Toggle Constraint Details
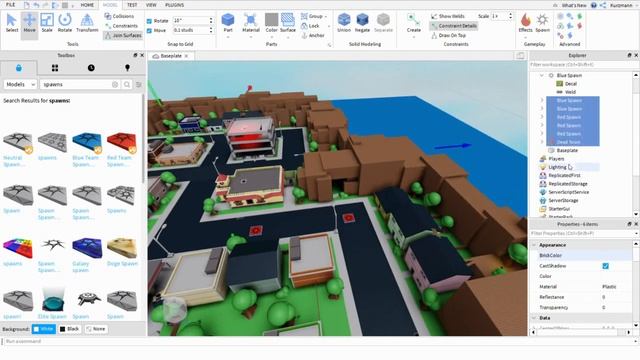This screenshot has height=360, width=640. 453,26
